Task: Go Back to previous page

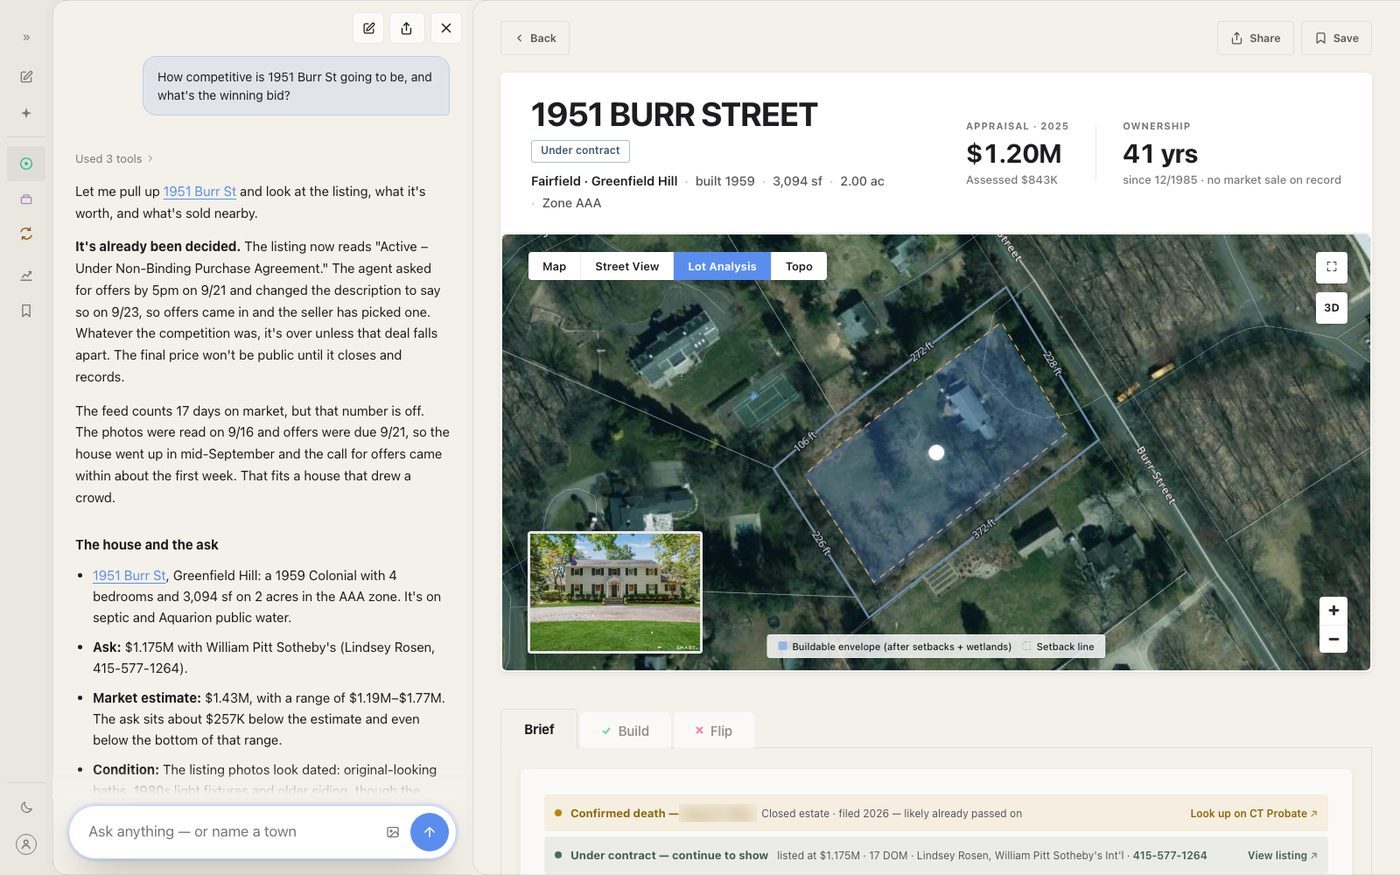Action: coord(535,38)
